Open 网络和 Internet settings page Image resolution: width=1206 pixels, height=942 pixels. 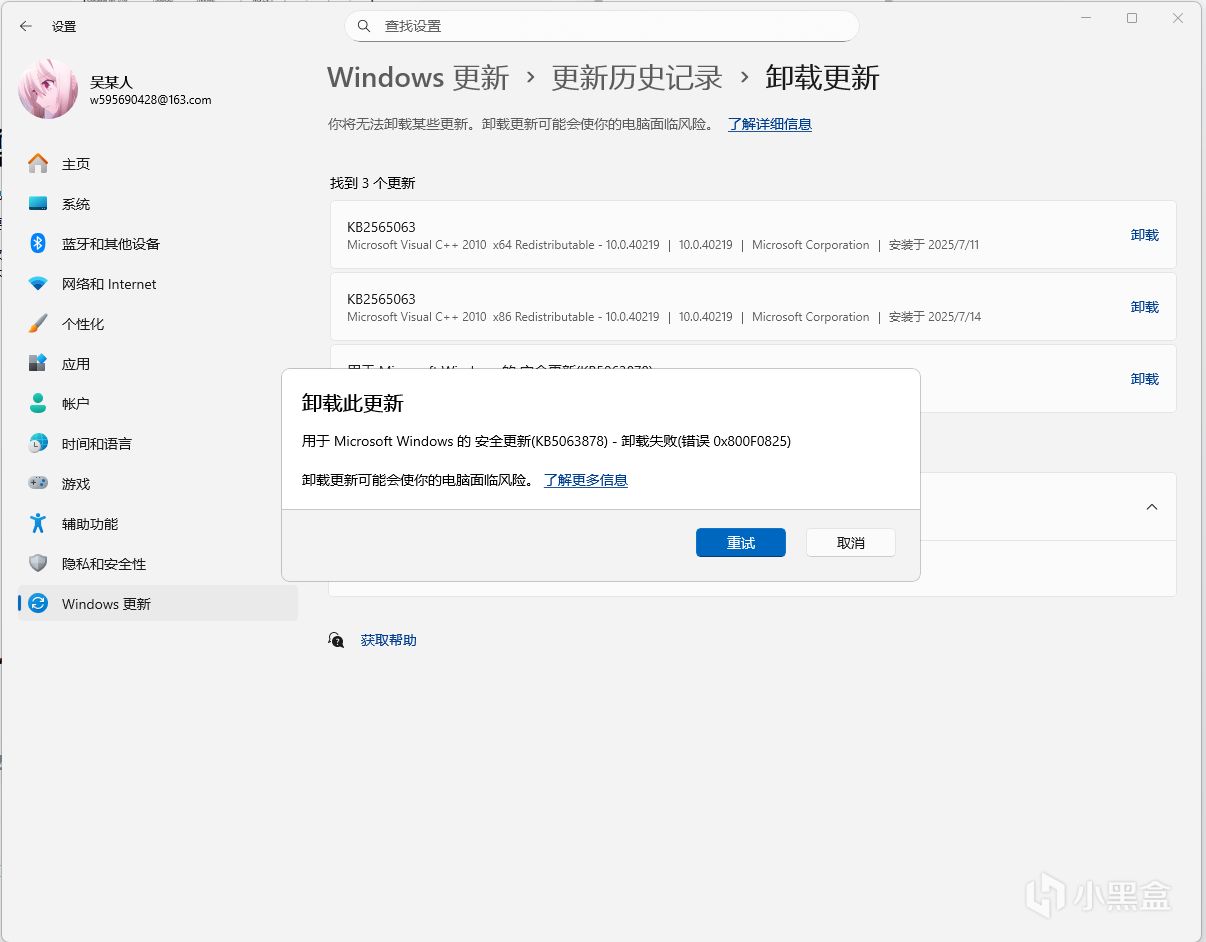click(158, 283)
